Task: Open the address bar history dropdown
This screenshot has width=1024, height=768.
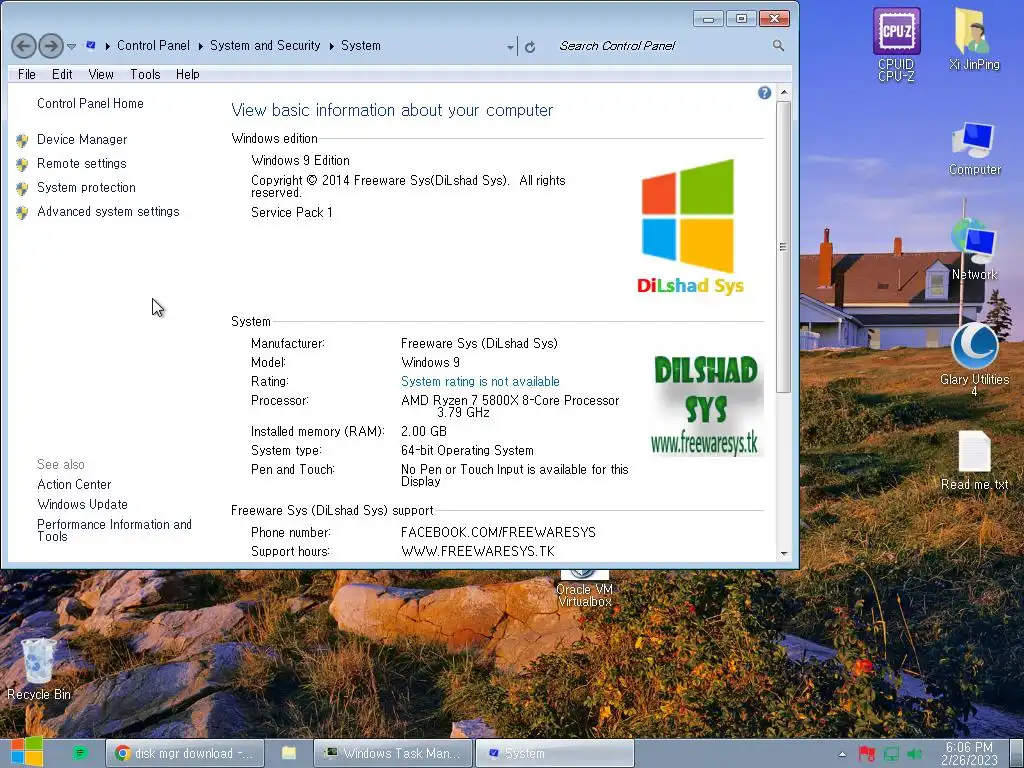Action: [x=510, y=46]
